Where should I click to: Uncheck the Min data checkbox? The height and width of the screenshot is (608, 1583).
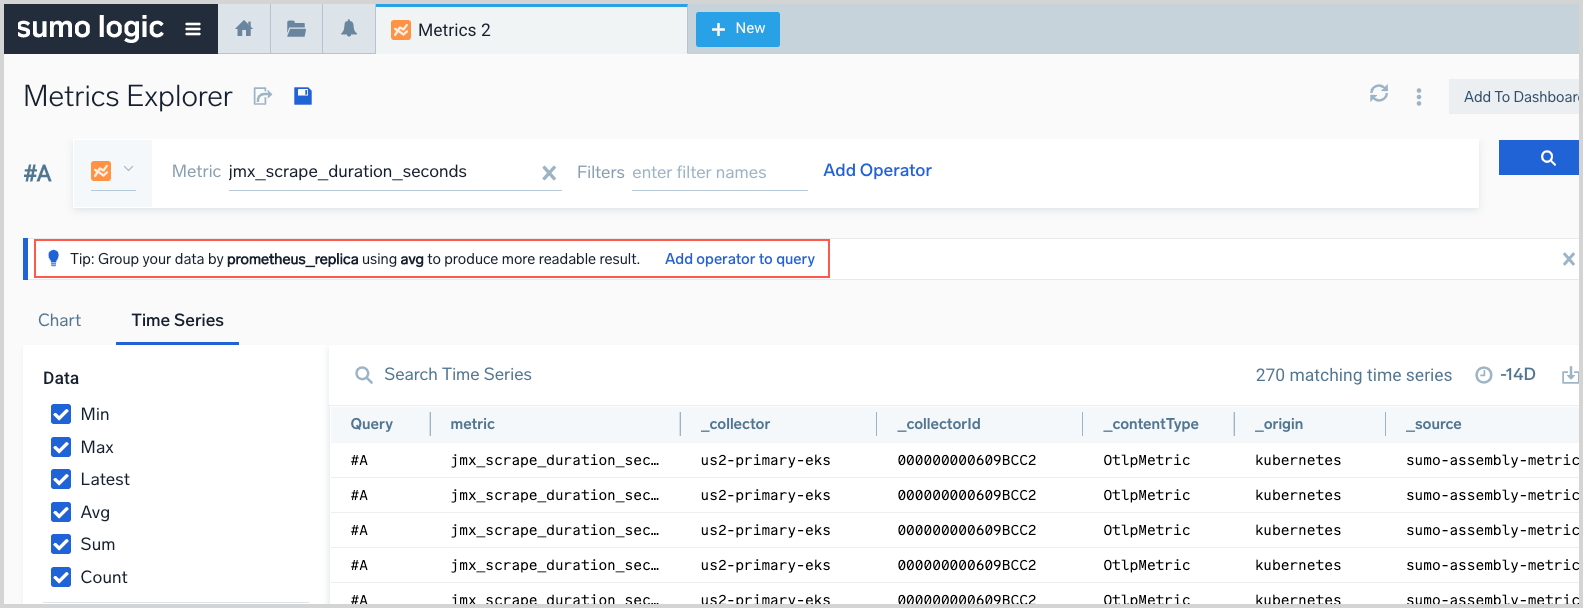[x=61, y=414]
